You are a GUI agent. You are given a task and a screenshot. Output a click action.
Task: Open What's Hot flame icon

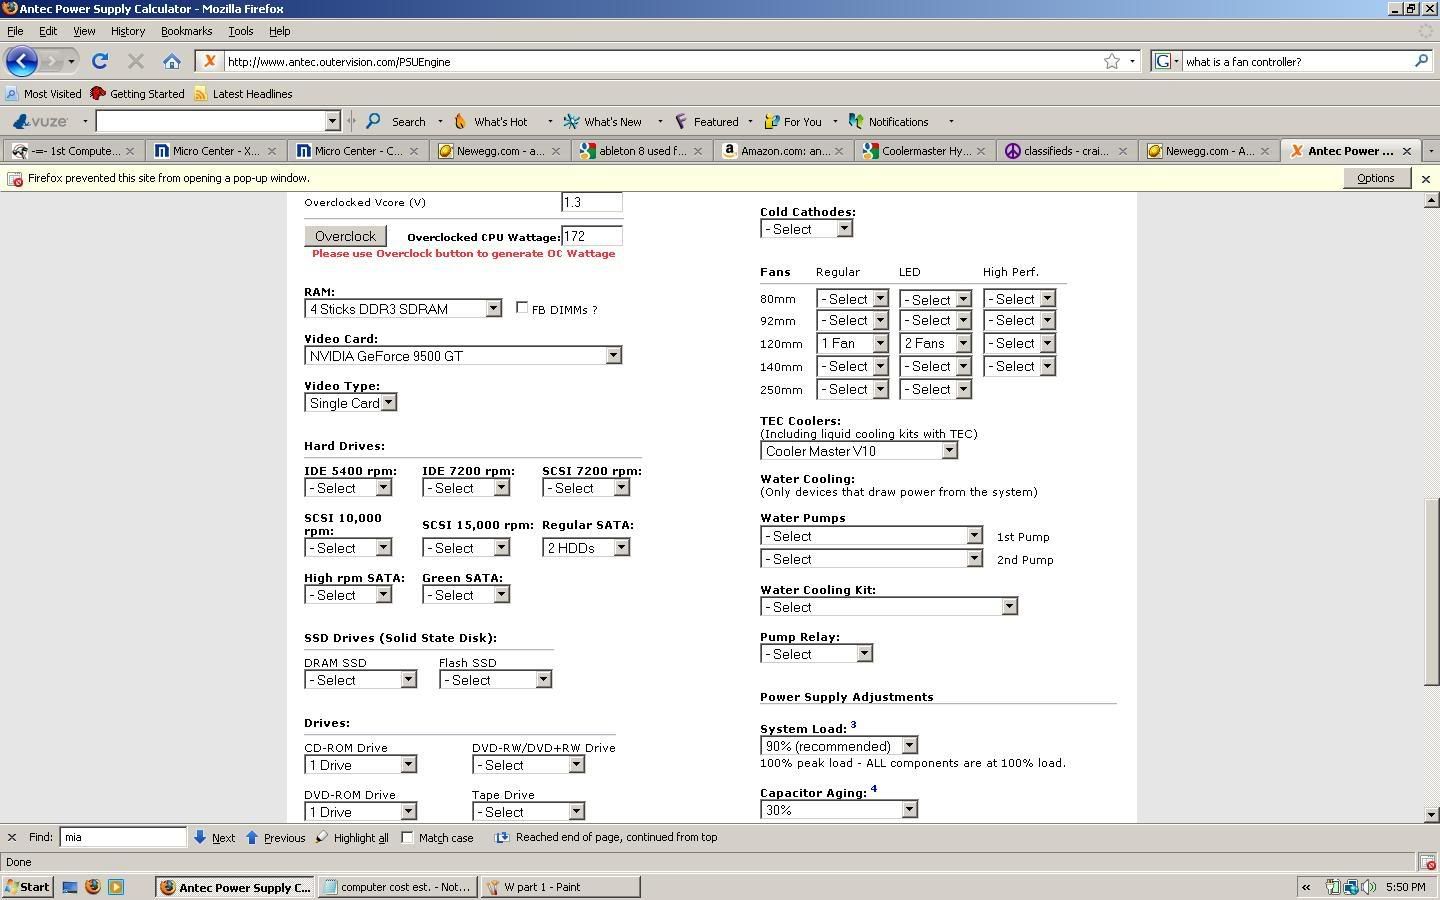(460, 121)
